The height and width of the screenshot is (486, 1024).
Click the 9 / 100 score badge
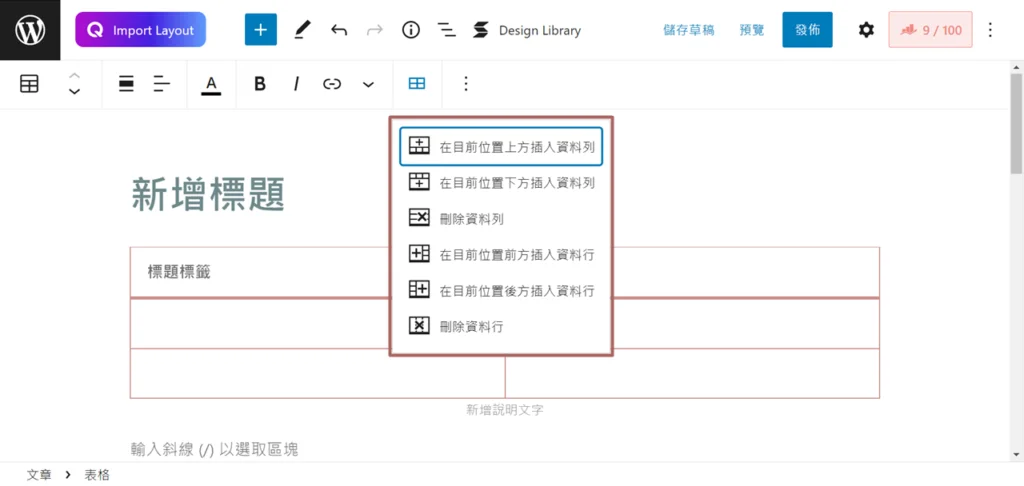930,30
